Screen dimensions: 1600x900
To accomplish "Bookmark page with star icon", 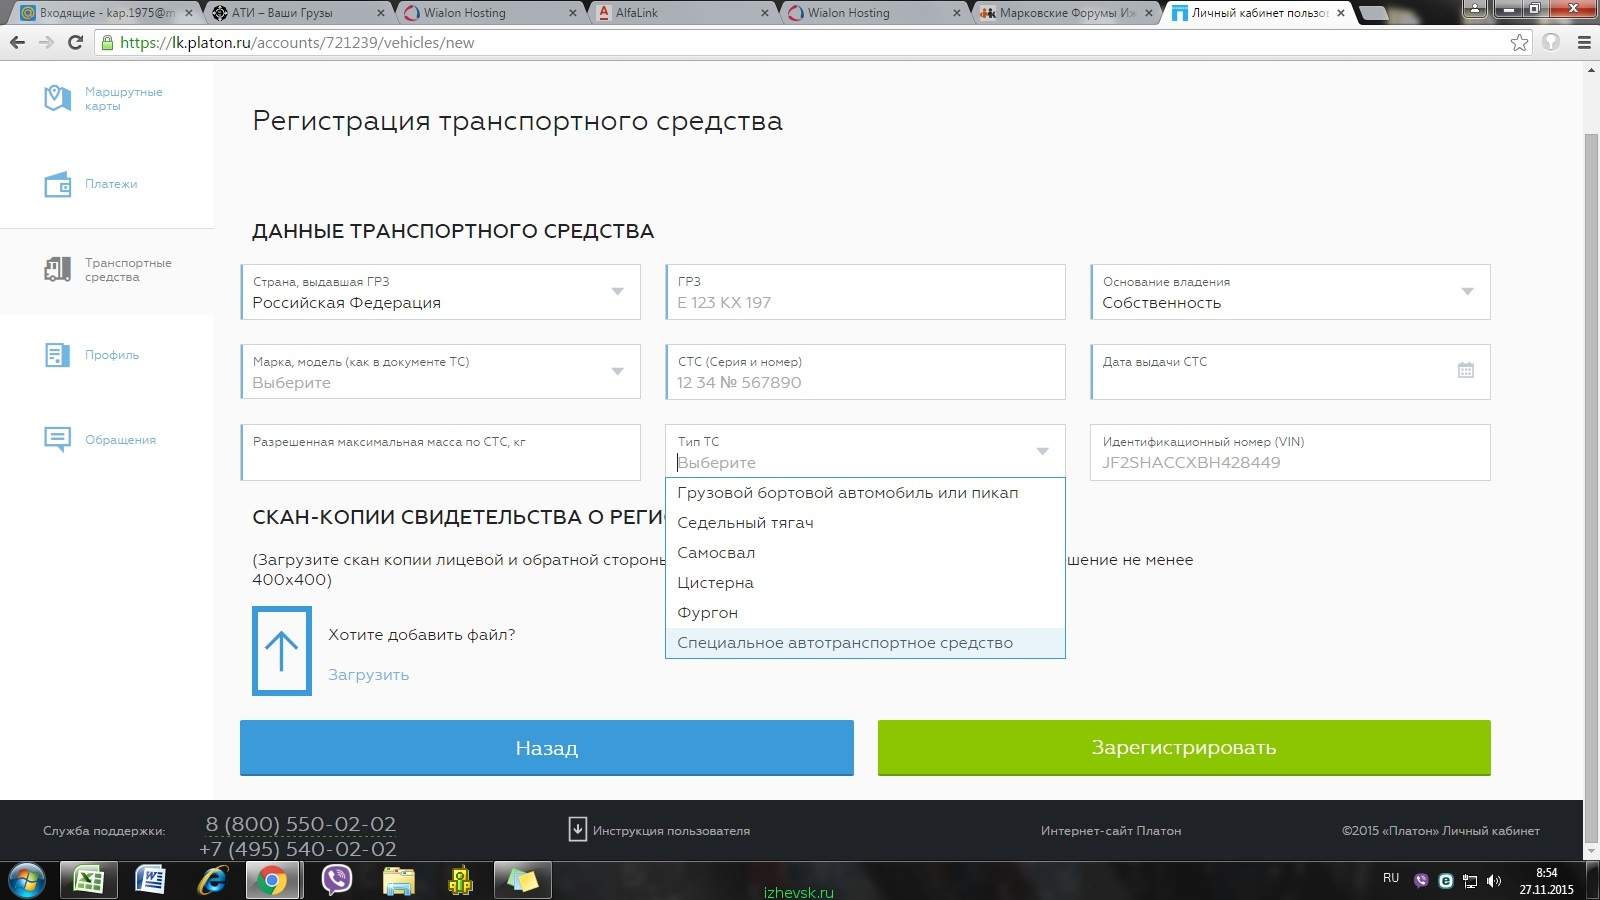I will point(1519,42).
